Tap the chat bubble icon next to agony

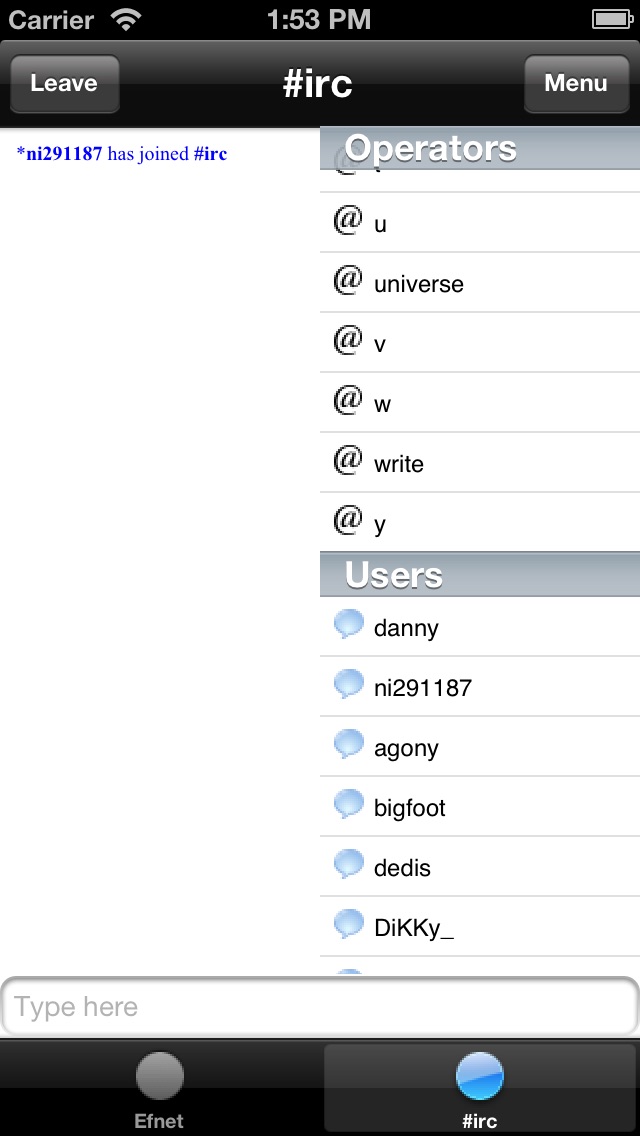point(349,745)
